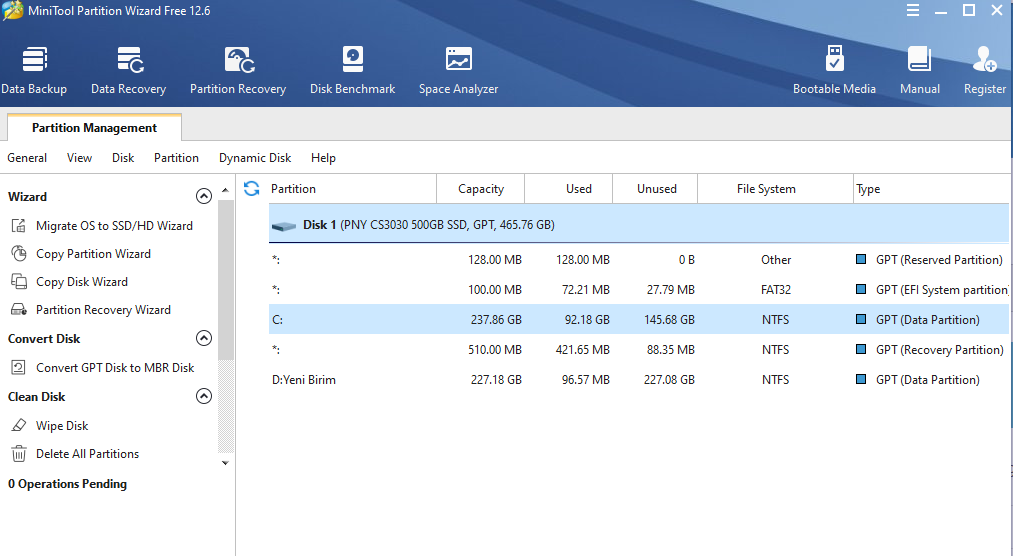Image resolution: width=1013 pixels, height=556 pixels.
Task: Click the sidebar scroll down arrow
Action: [225, 463]
